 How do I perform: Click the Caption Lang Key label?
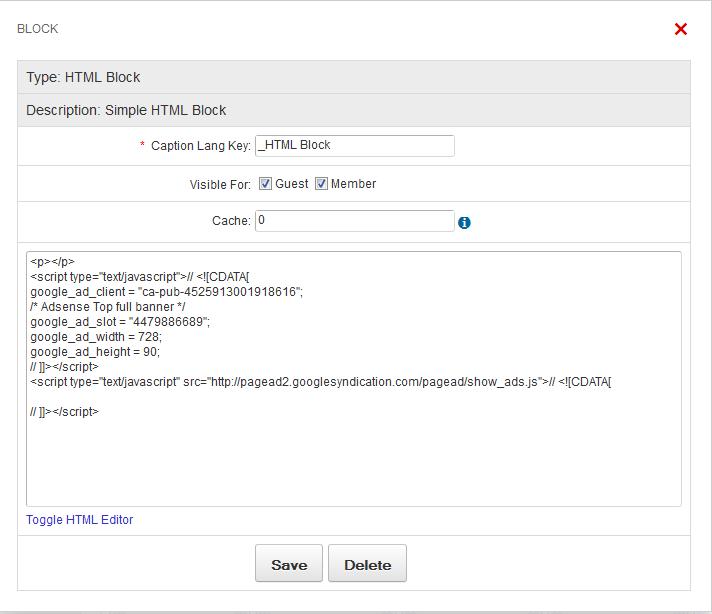(x=200, y=146)
